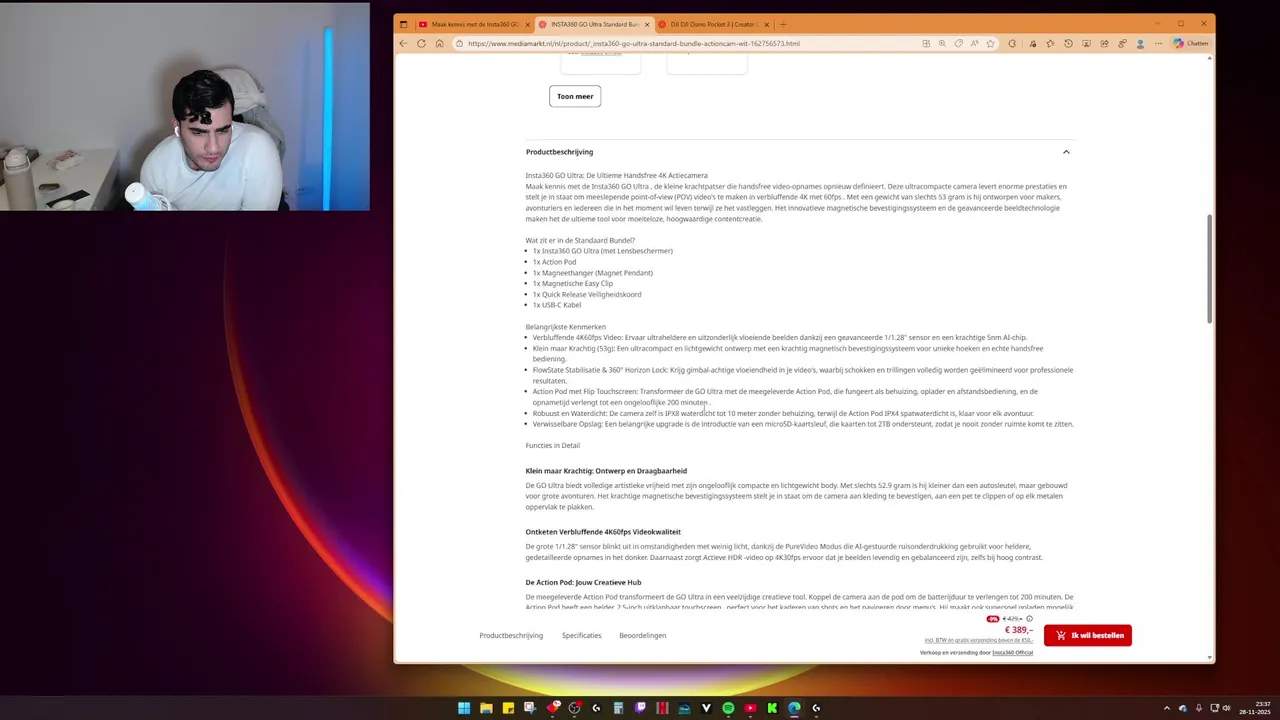Viewport: 1280px width, 720px height.
Task: Open the browser home page
Action: click(439, 43)
